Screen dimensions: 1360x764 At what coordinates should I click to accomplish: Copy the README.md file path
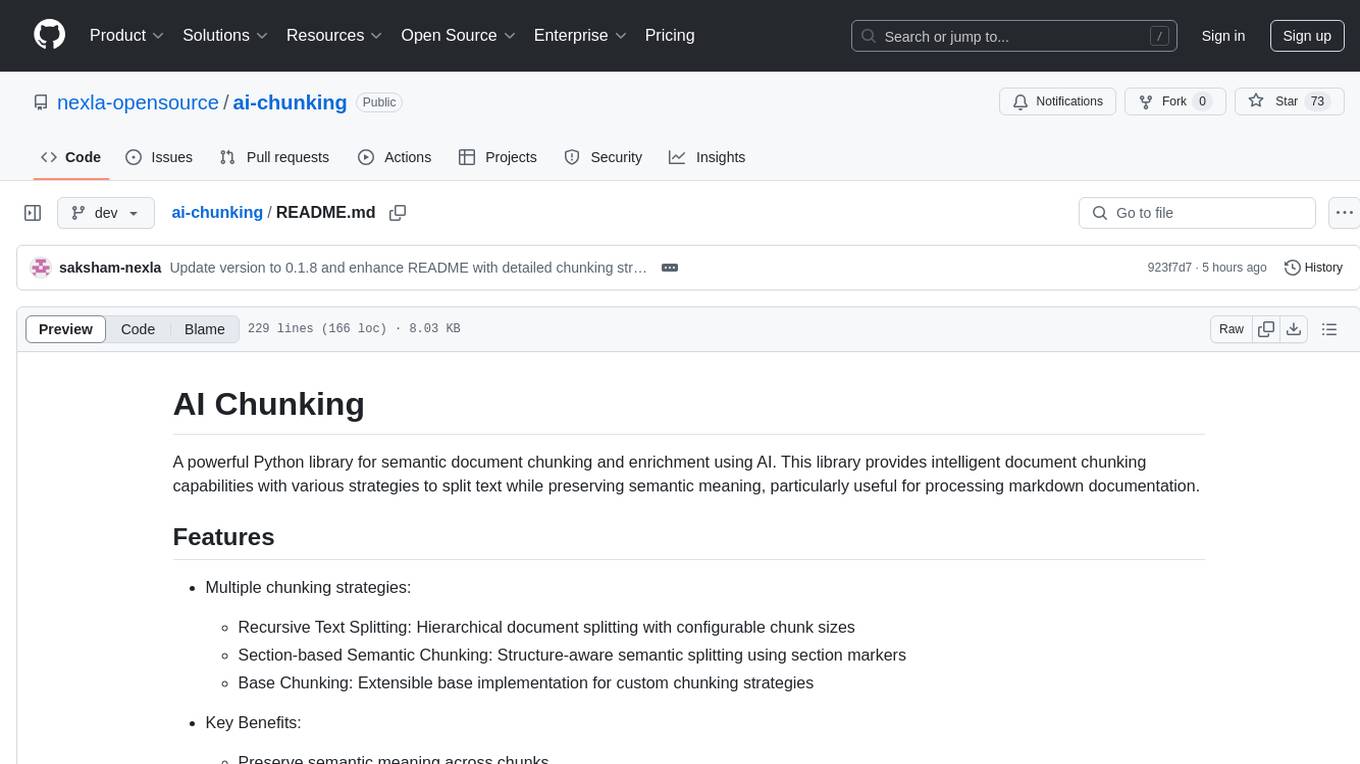(x=397, y=213)
